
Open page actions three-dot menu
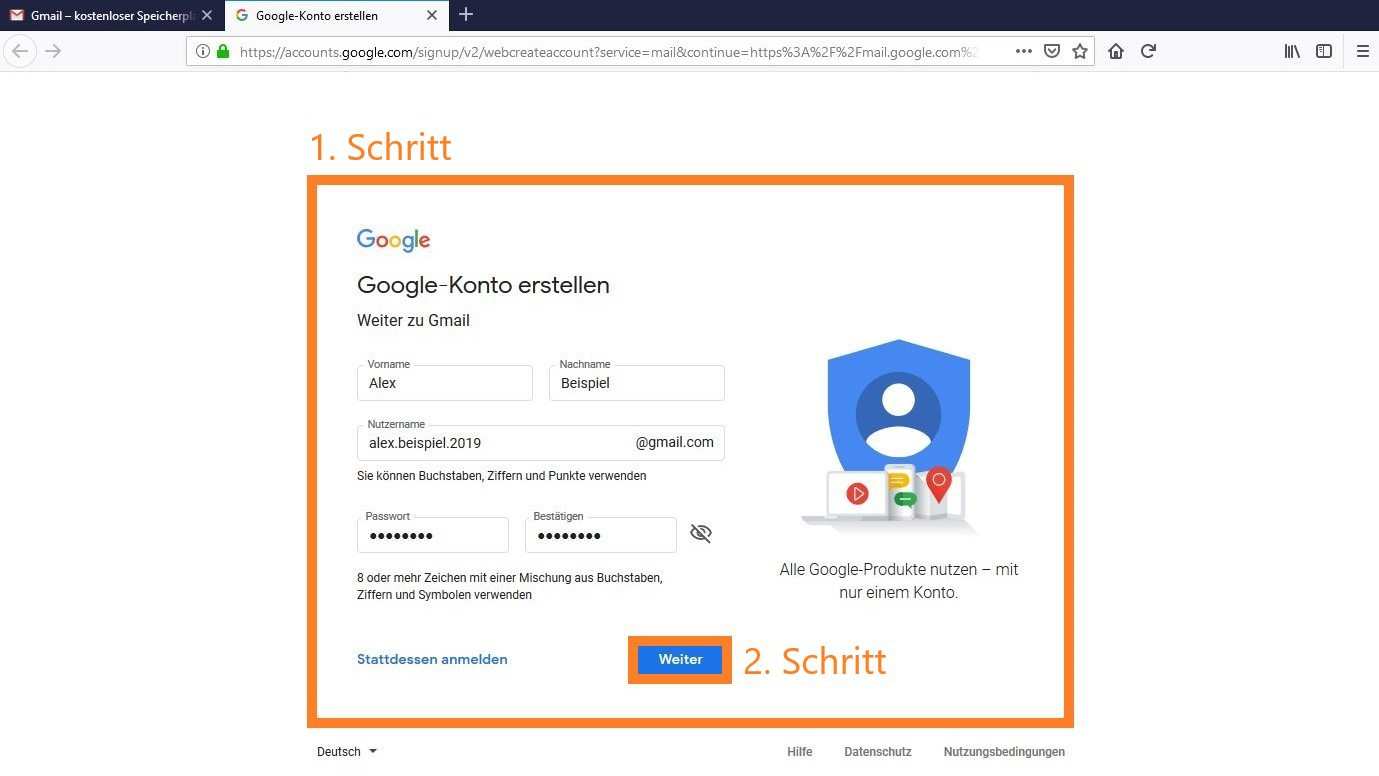click(x=1023, y=51)
